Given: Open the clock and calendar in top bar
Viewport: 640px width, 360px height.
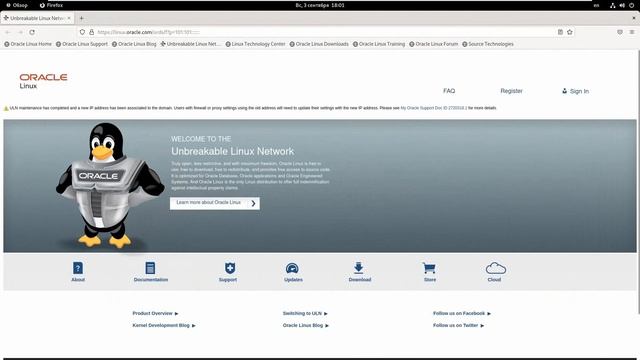Looking at the screenshot, I should point(320,5).
